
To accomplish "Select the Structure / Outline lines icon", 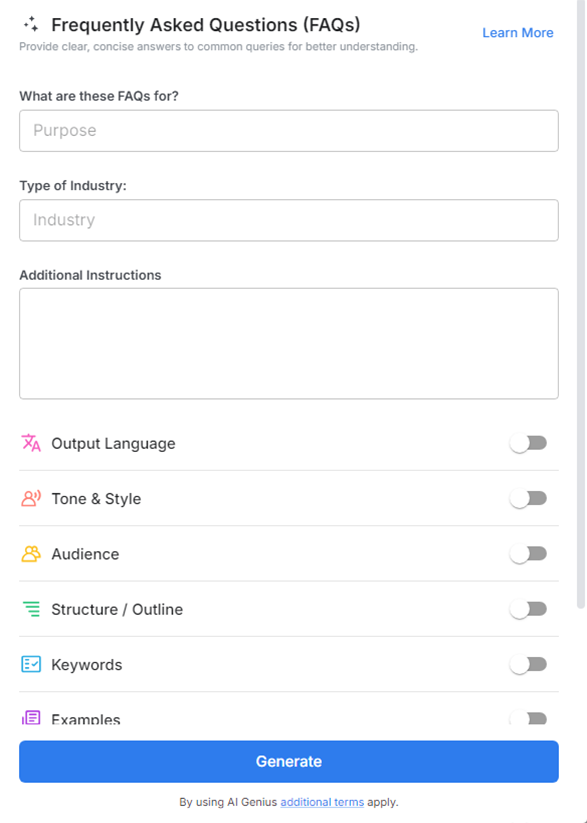I will 29,608.
